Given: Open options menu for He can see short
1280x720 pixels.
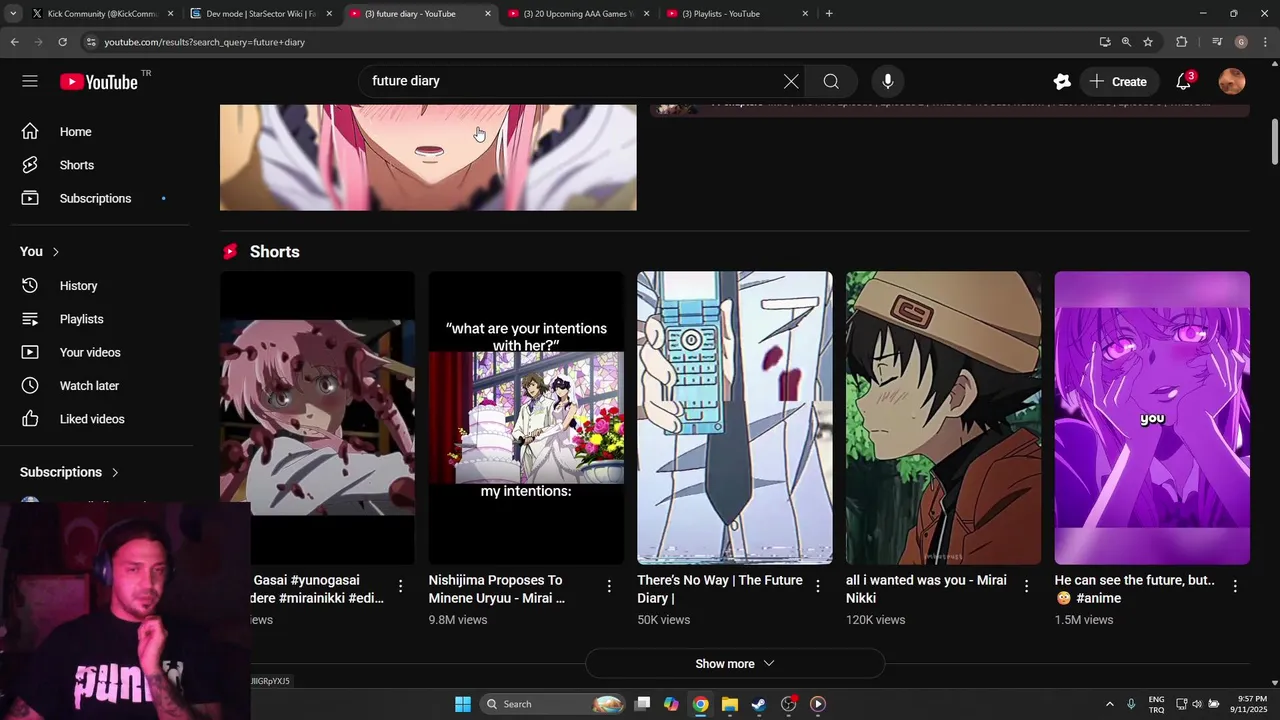Looking at the screenshot, I should (x=1235, y=586).
